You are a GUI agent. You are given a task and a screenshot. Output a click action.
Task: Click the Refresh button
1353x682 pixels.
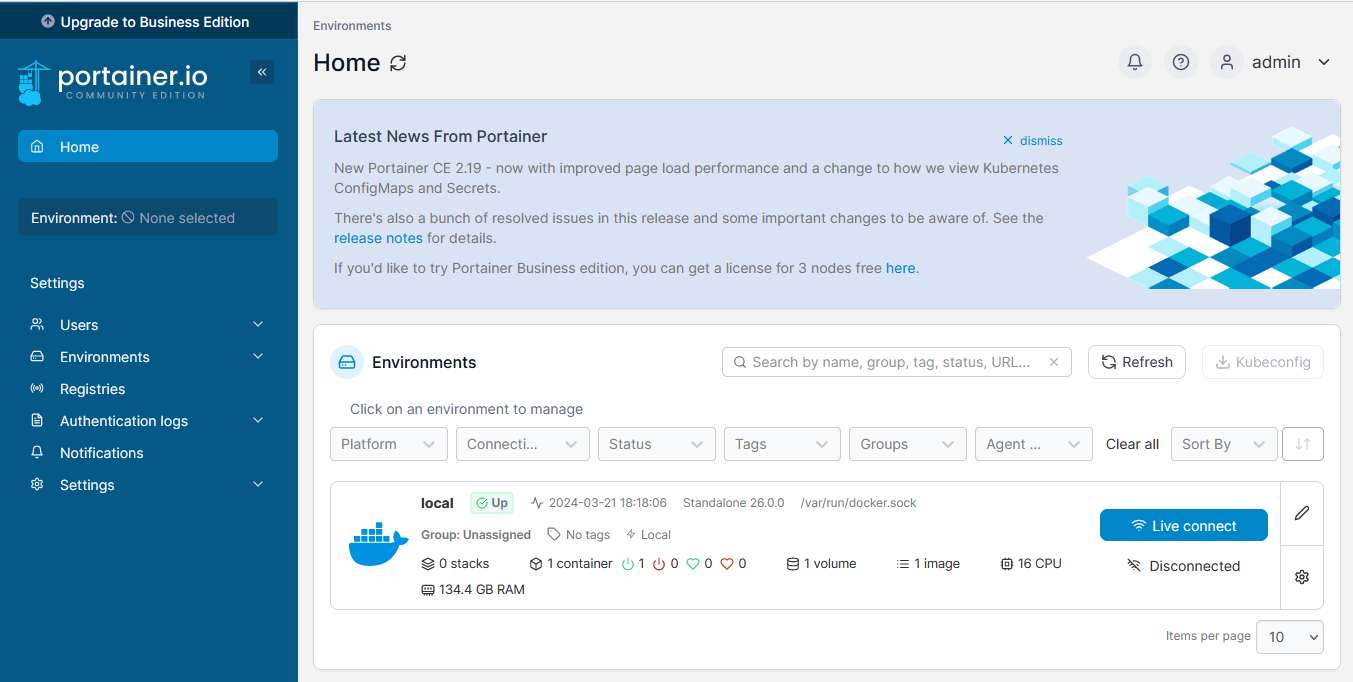tap(1137, 362)
